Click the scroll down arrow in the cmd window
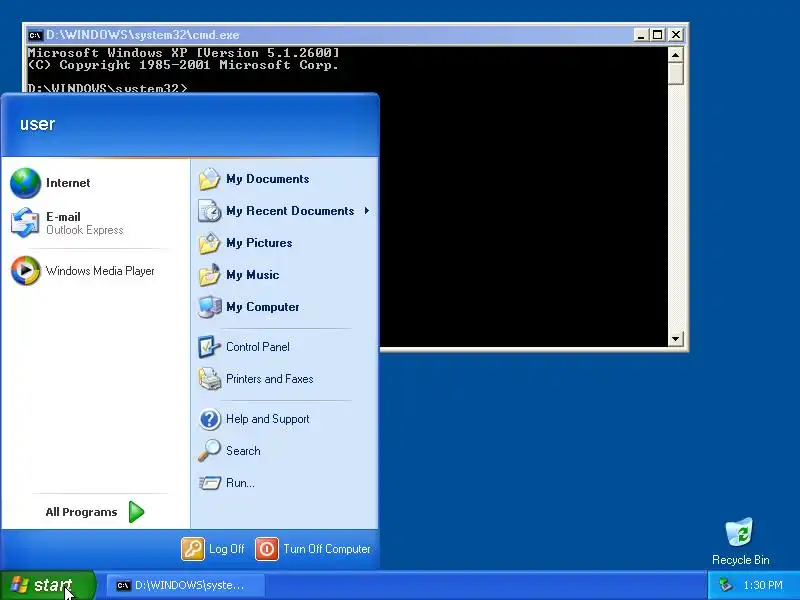Image resolution: width=800 pixels, height=600 pixels. click(x=676, y=339)
